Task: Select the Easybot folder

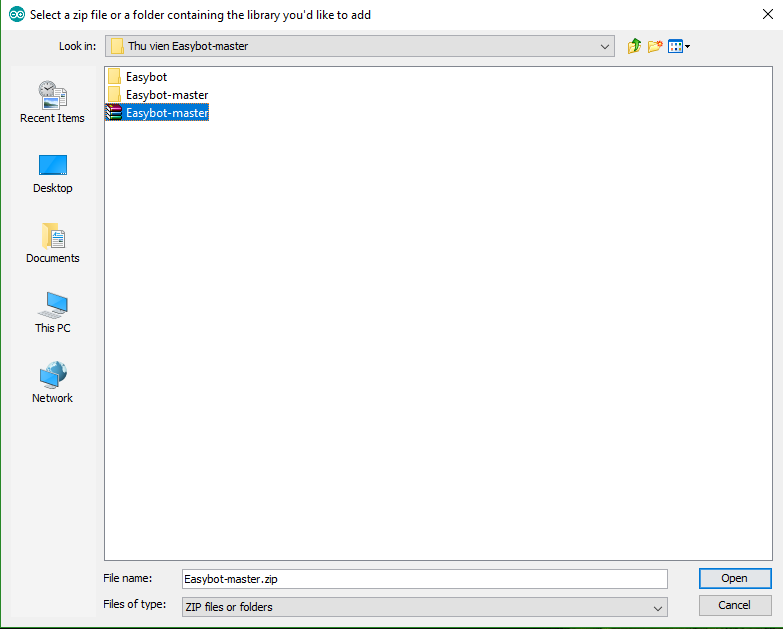Action: tap(137, 77)
